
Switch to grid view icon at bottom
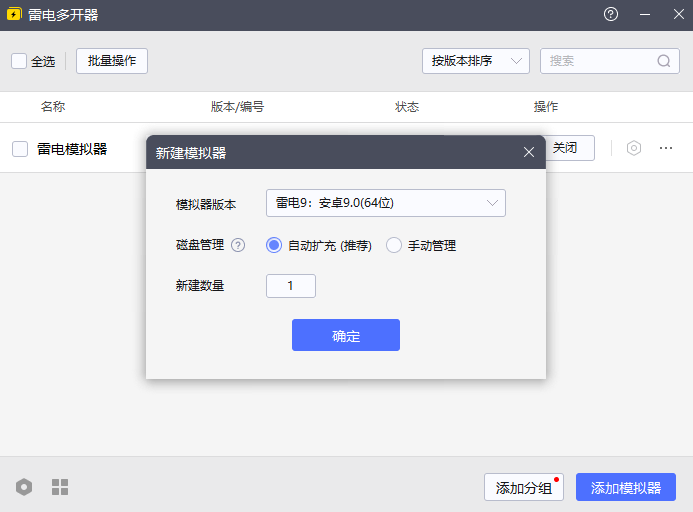coord(60,487)
